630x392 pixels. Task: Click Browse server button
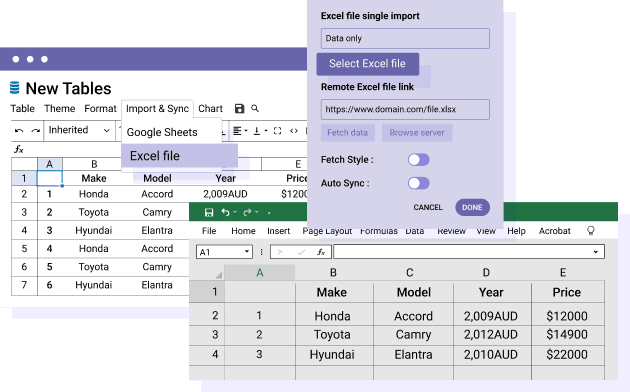pyautogui.click(x=417, y=133)
